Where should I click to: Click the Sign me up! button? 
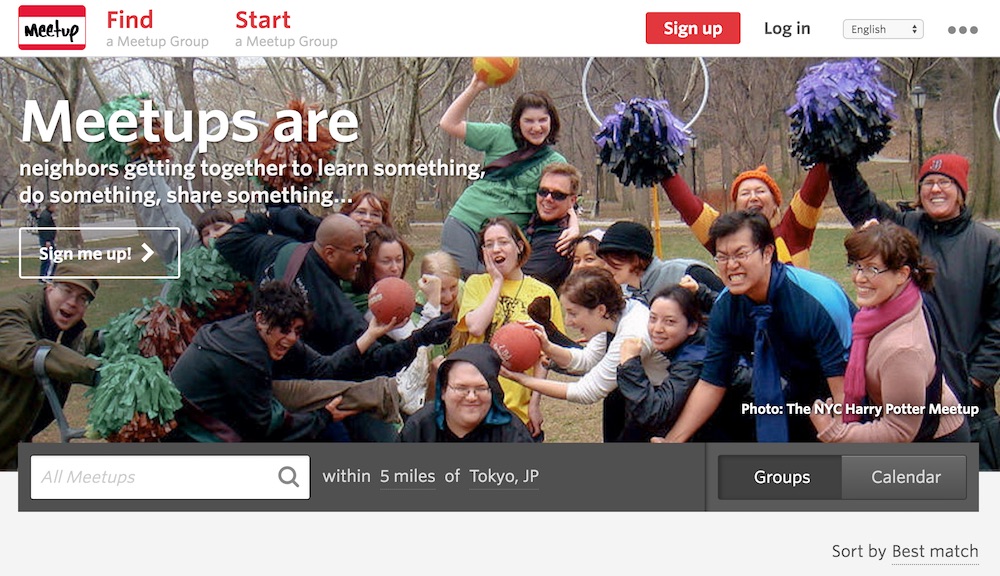(x=99, y=253)
